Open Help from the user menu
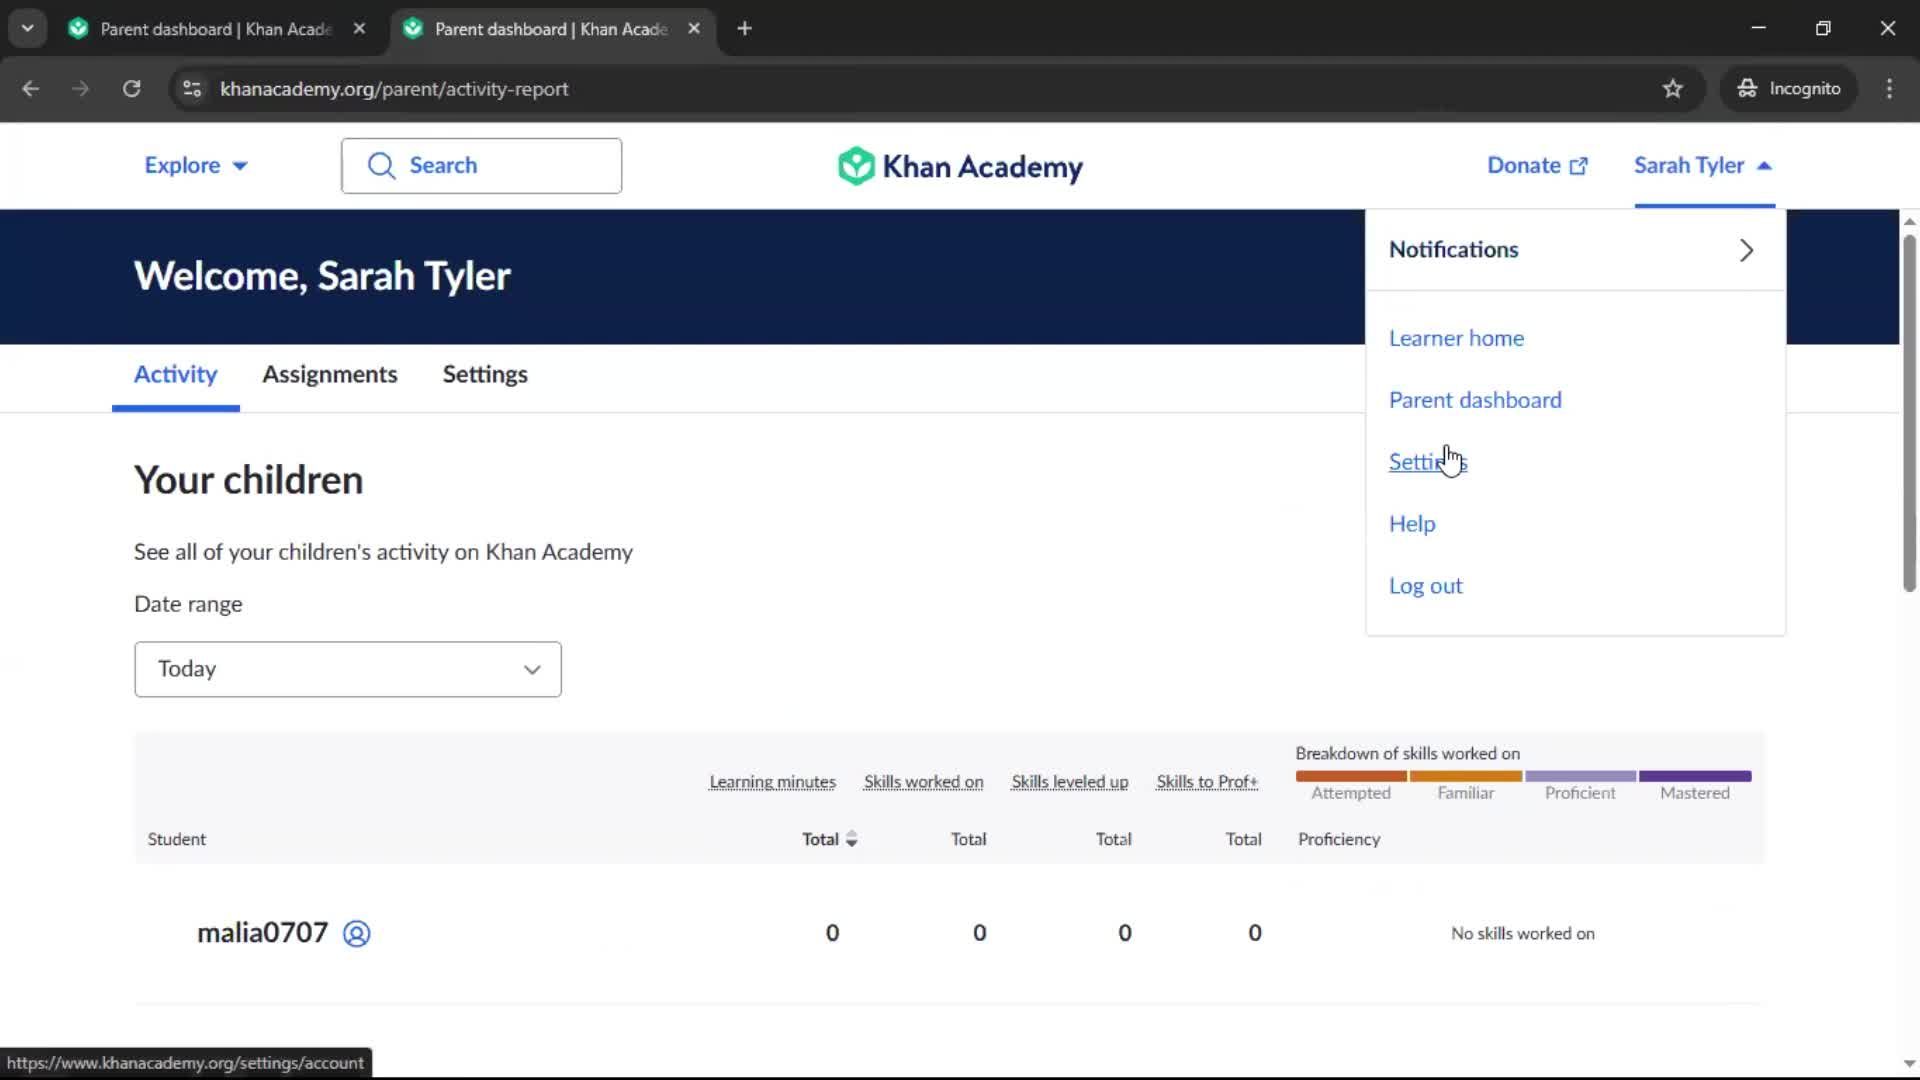This screenshot has height=1080, width=1920. (1412, 524)
